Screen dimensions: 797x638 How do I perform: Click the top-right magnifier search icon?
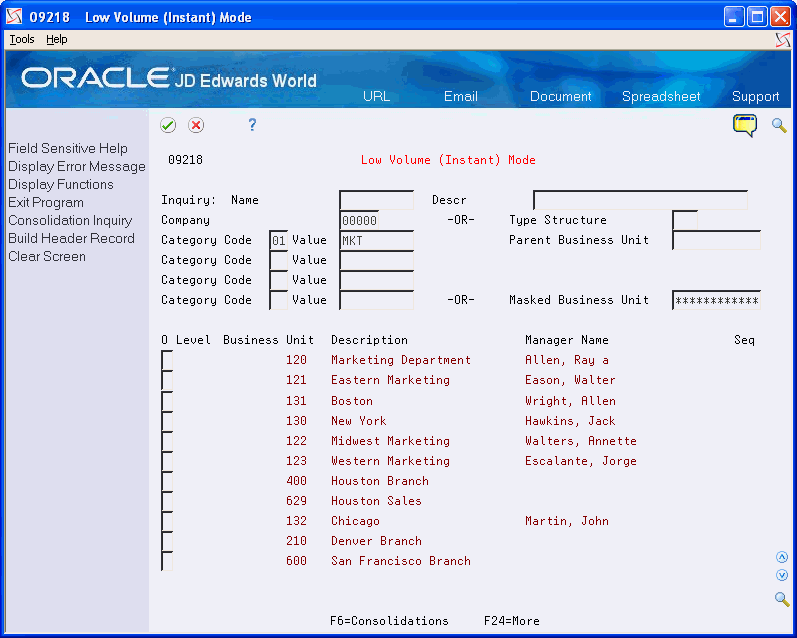779,125
